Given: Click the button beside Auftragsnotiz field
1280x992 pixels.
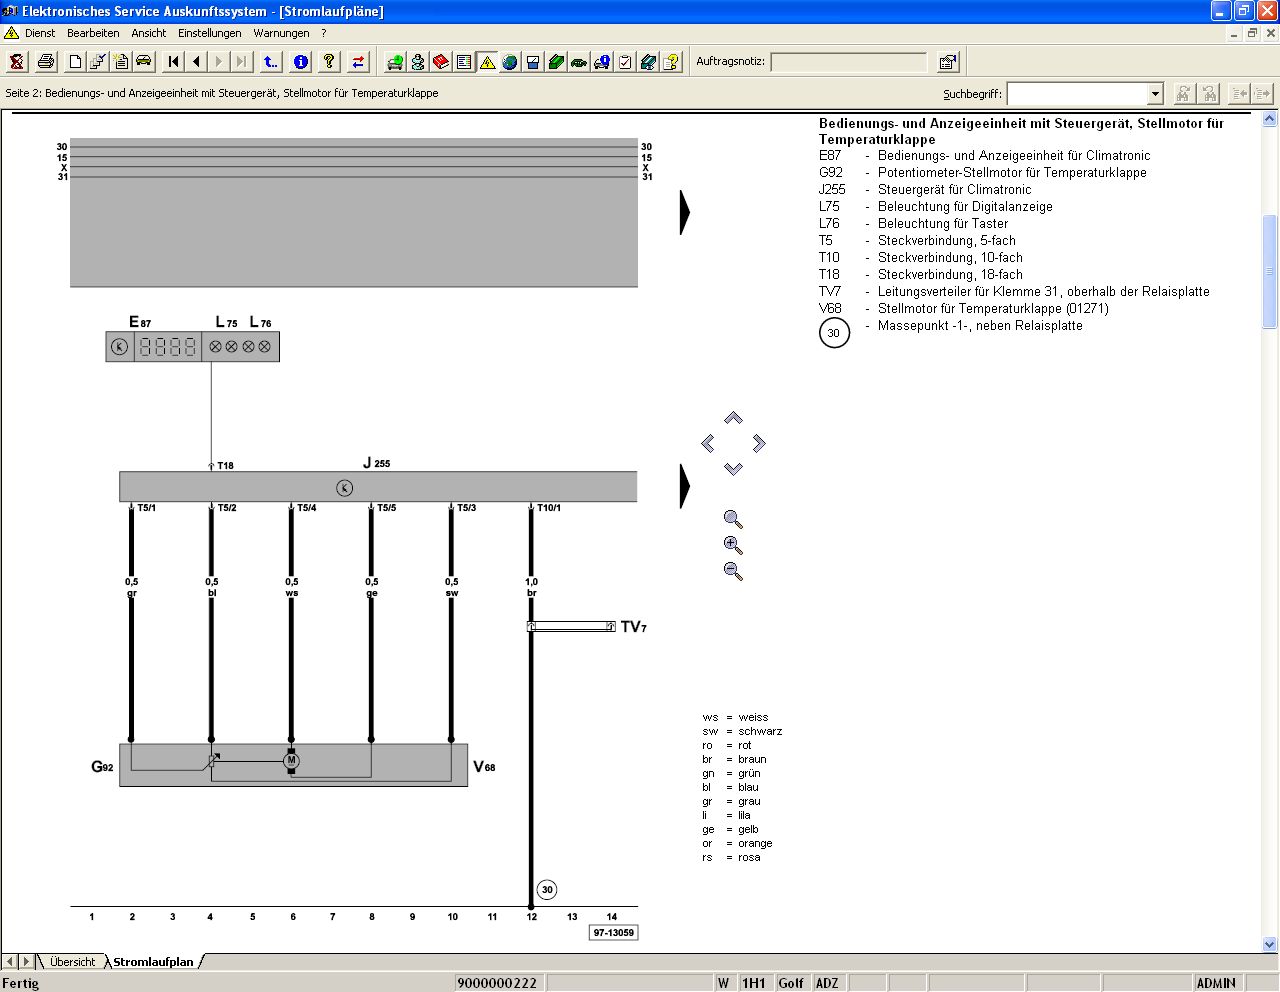Looking at the screenshot, I should (x=948, y=62).
